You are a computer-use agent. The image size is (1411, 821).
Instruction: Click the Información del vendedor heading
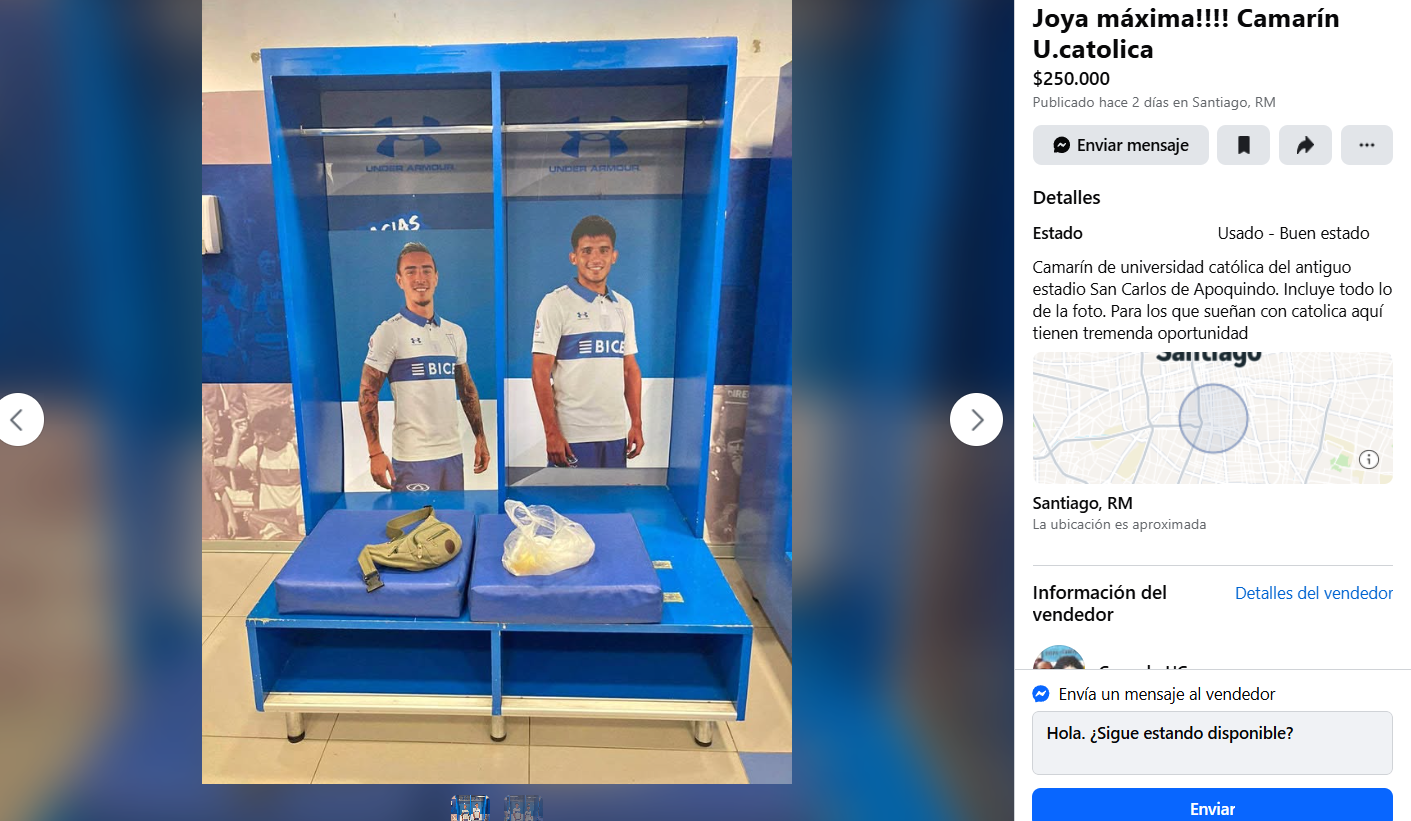click(1100, 603)
